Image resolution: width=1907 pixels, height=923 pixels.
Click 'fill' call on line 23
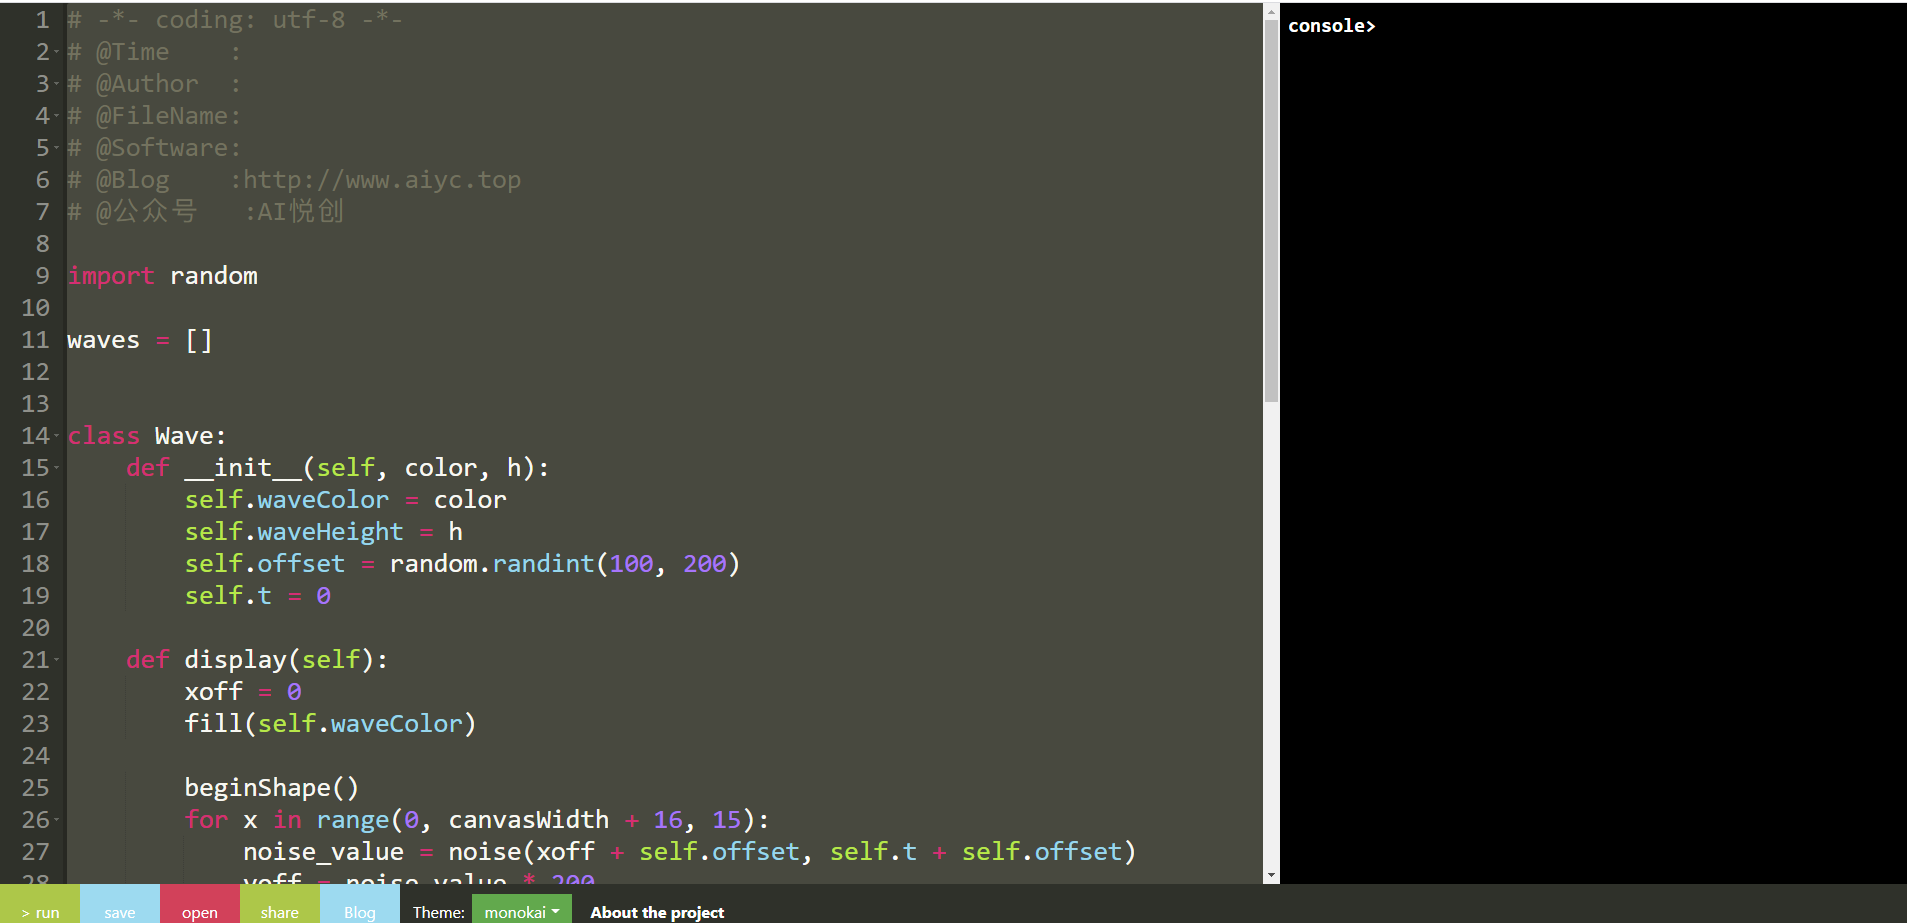(213, 724)
